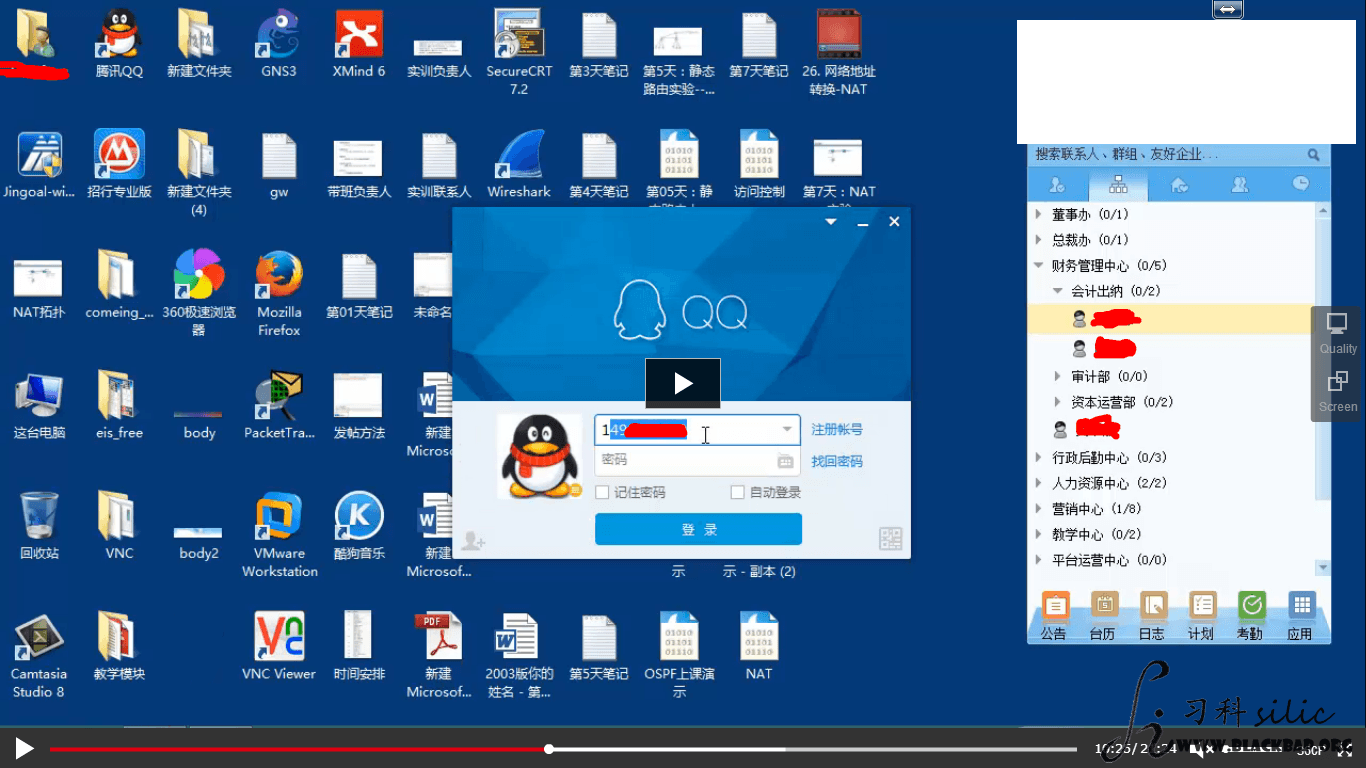Enable the 记住密码 checkbox

click(x=602, y=492)
